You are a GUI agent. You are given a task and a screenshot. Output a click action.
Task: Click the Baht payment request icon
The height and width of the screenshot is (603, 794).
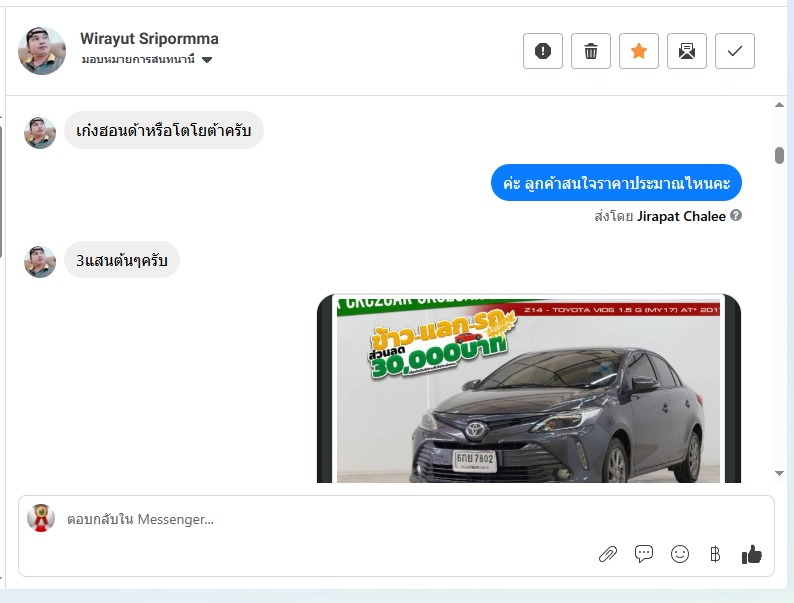coord(715,554)
